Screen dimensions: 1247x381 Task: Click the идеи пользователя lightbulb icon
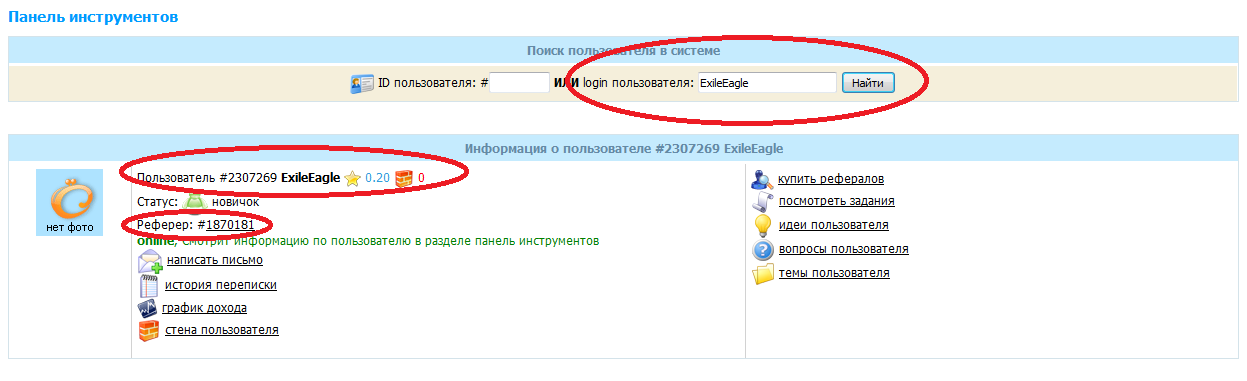(763, 225)
